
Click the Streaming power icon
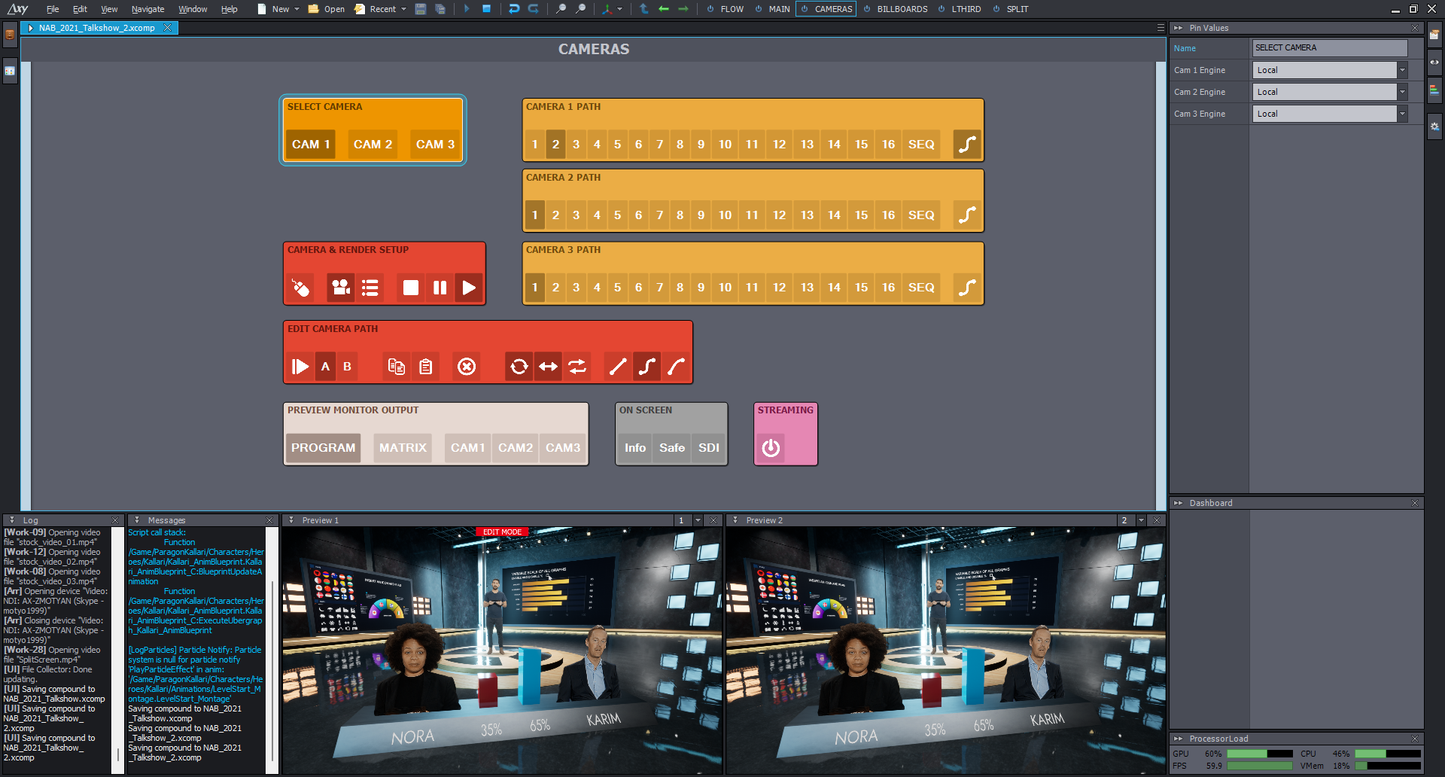(x=770, y=448)
